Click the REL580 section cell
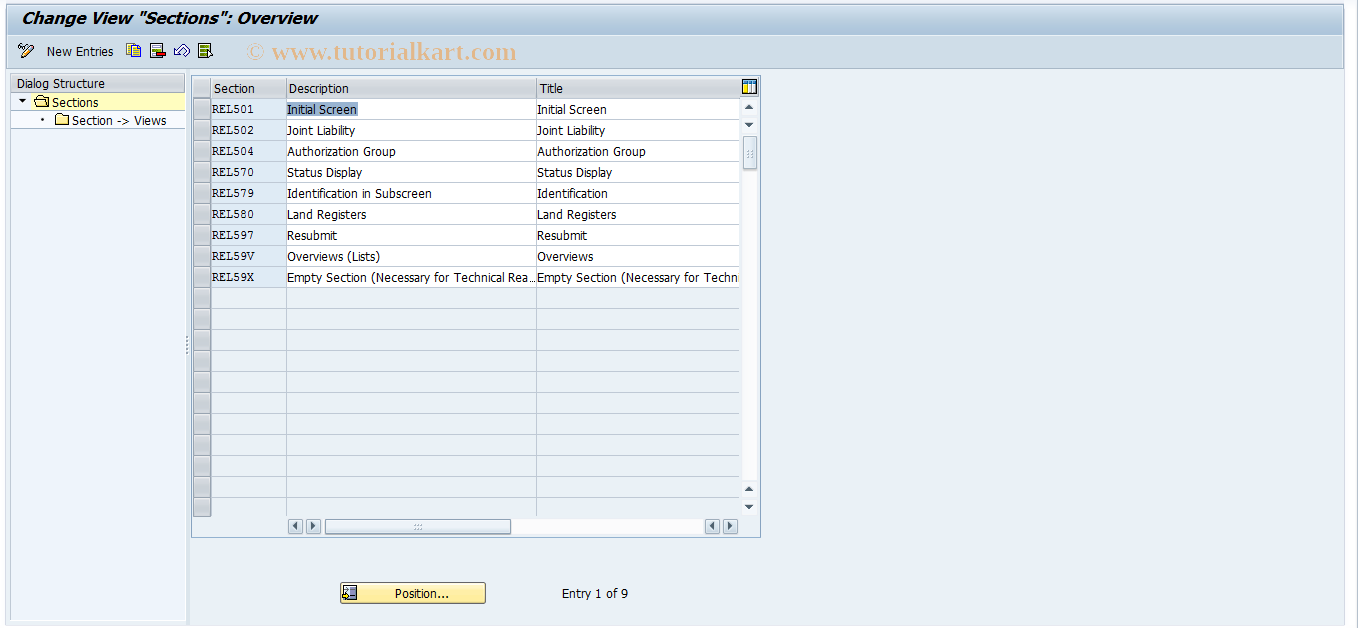 [248, 214]
